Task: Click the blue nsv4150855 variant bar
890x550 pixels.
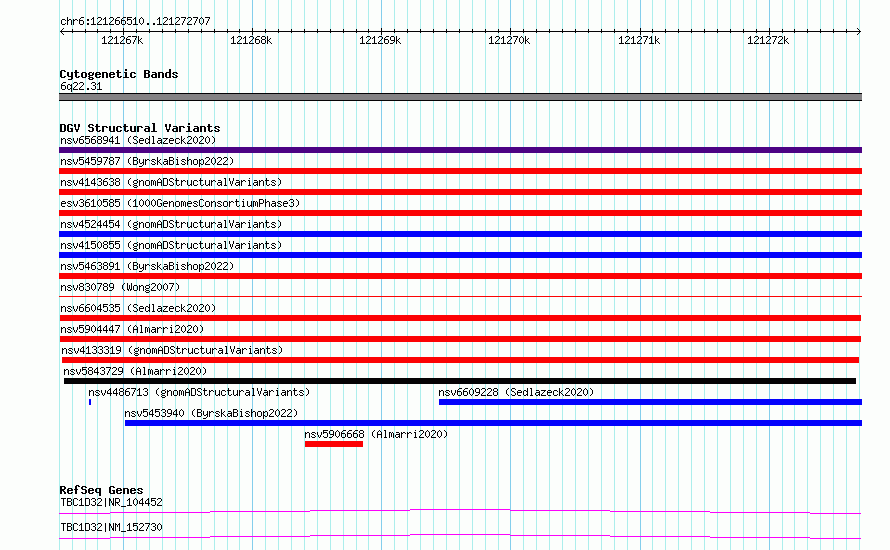Action: coord(460,255)
